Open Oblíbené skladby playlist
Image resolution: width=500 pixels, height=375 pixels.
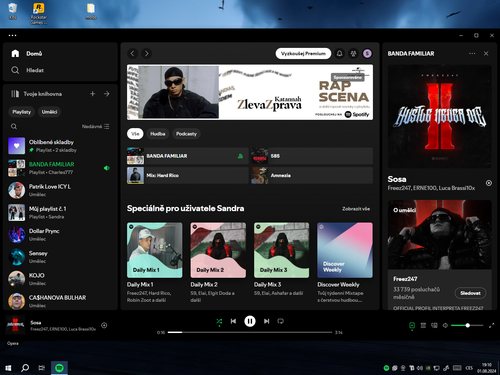[60, 146]
